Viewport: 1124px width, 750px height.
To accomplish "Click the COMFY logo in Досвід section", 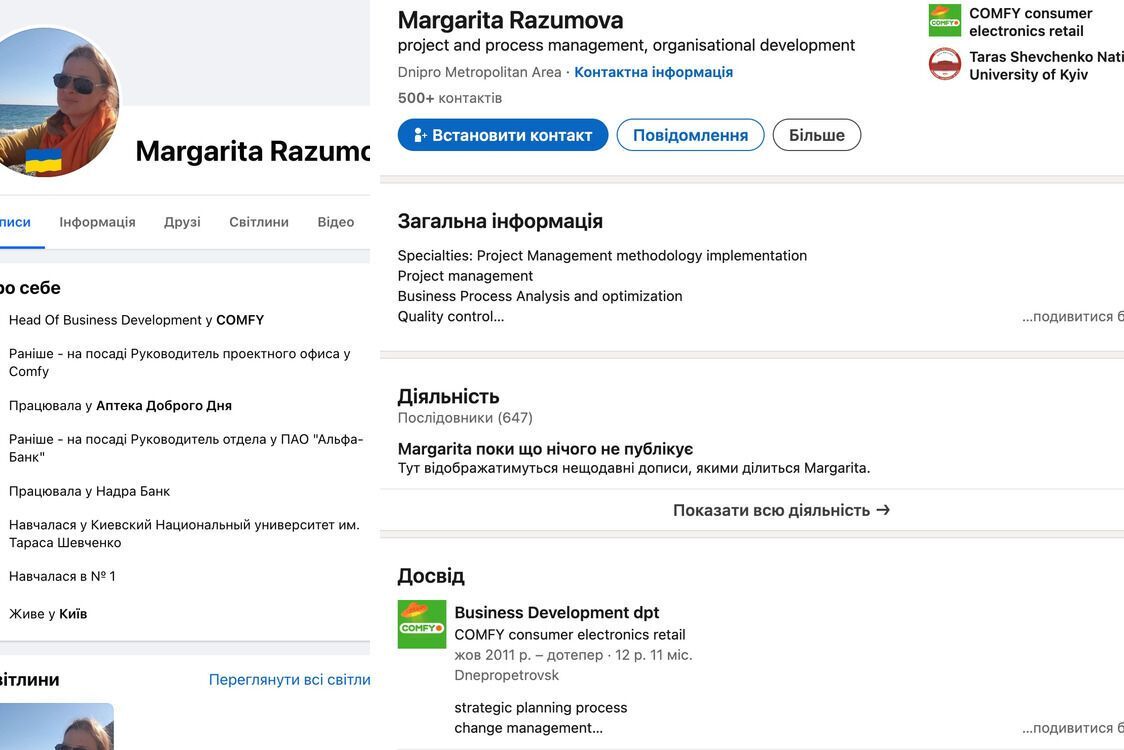I will tap(422, 625).
